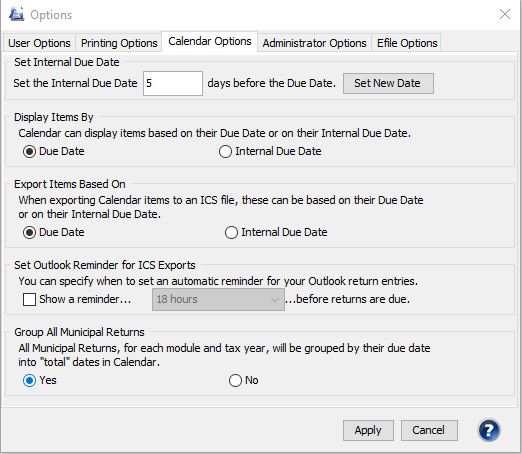Select the Calendar Options tab
Viewport: 522px width, 454px height.
210,41
